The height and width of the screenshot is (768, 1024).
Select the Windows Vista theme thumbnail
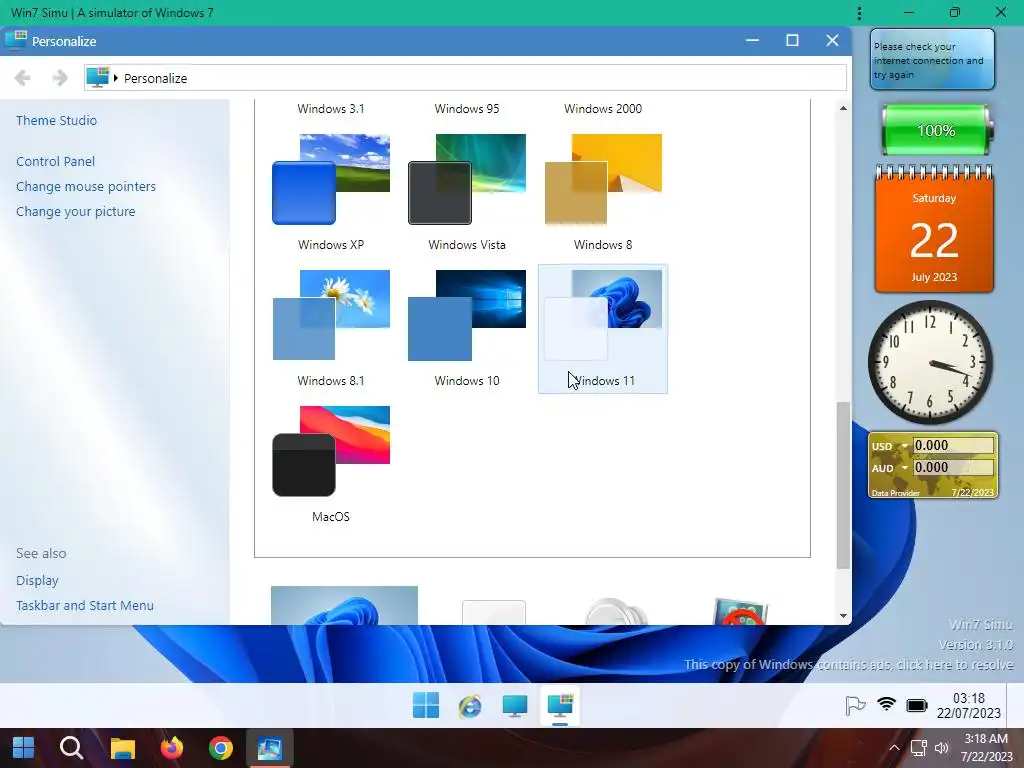[x=467, y=180]
